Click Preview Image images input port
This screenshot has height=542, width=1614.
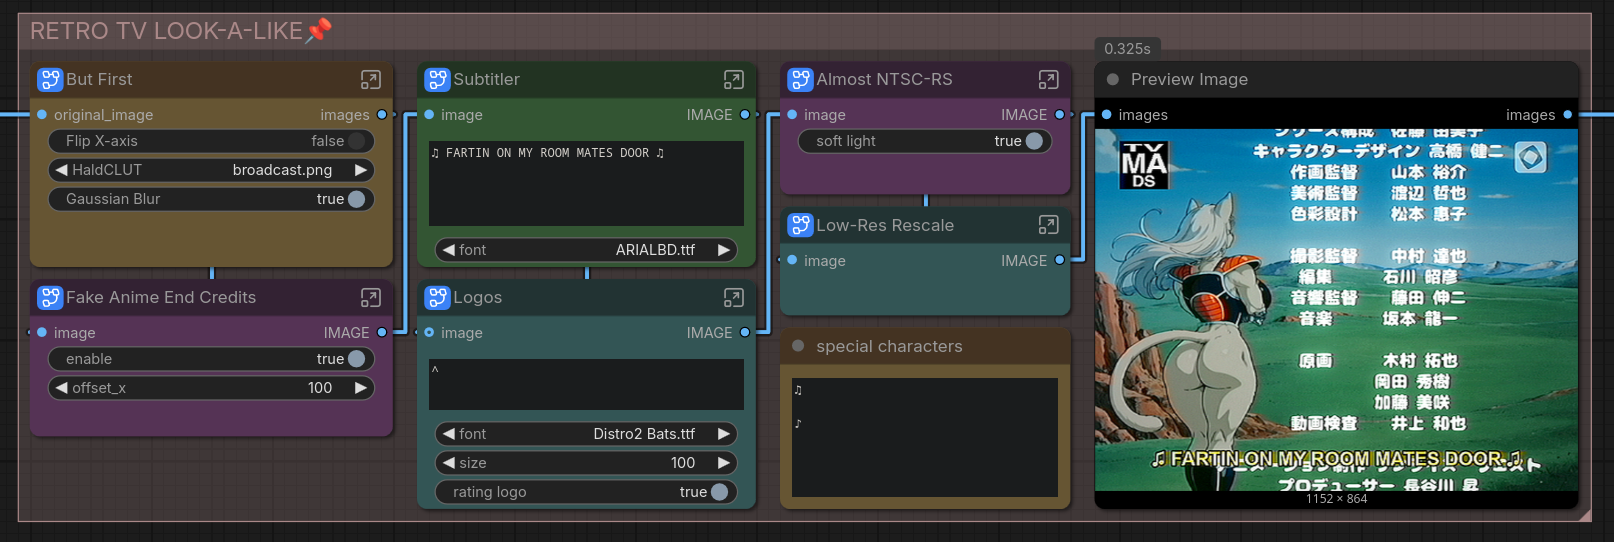(1107, 115)
